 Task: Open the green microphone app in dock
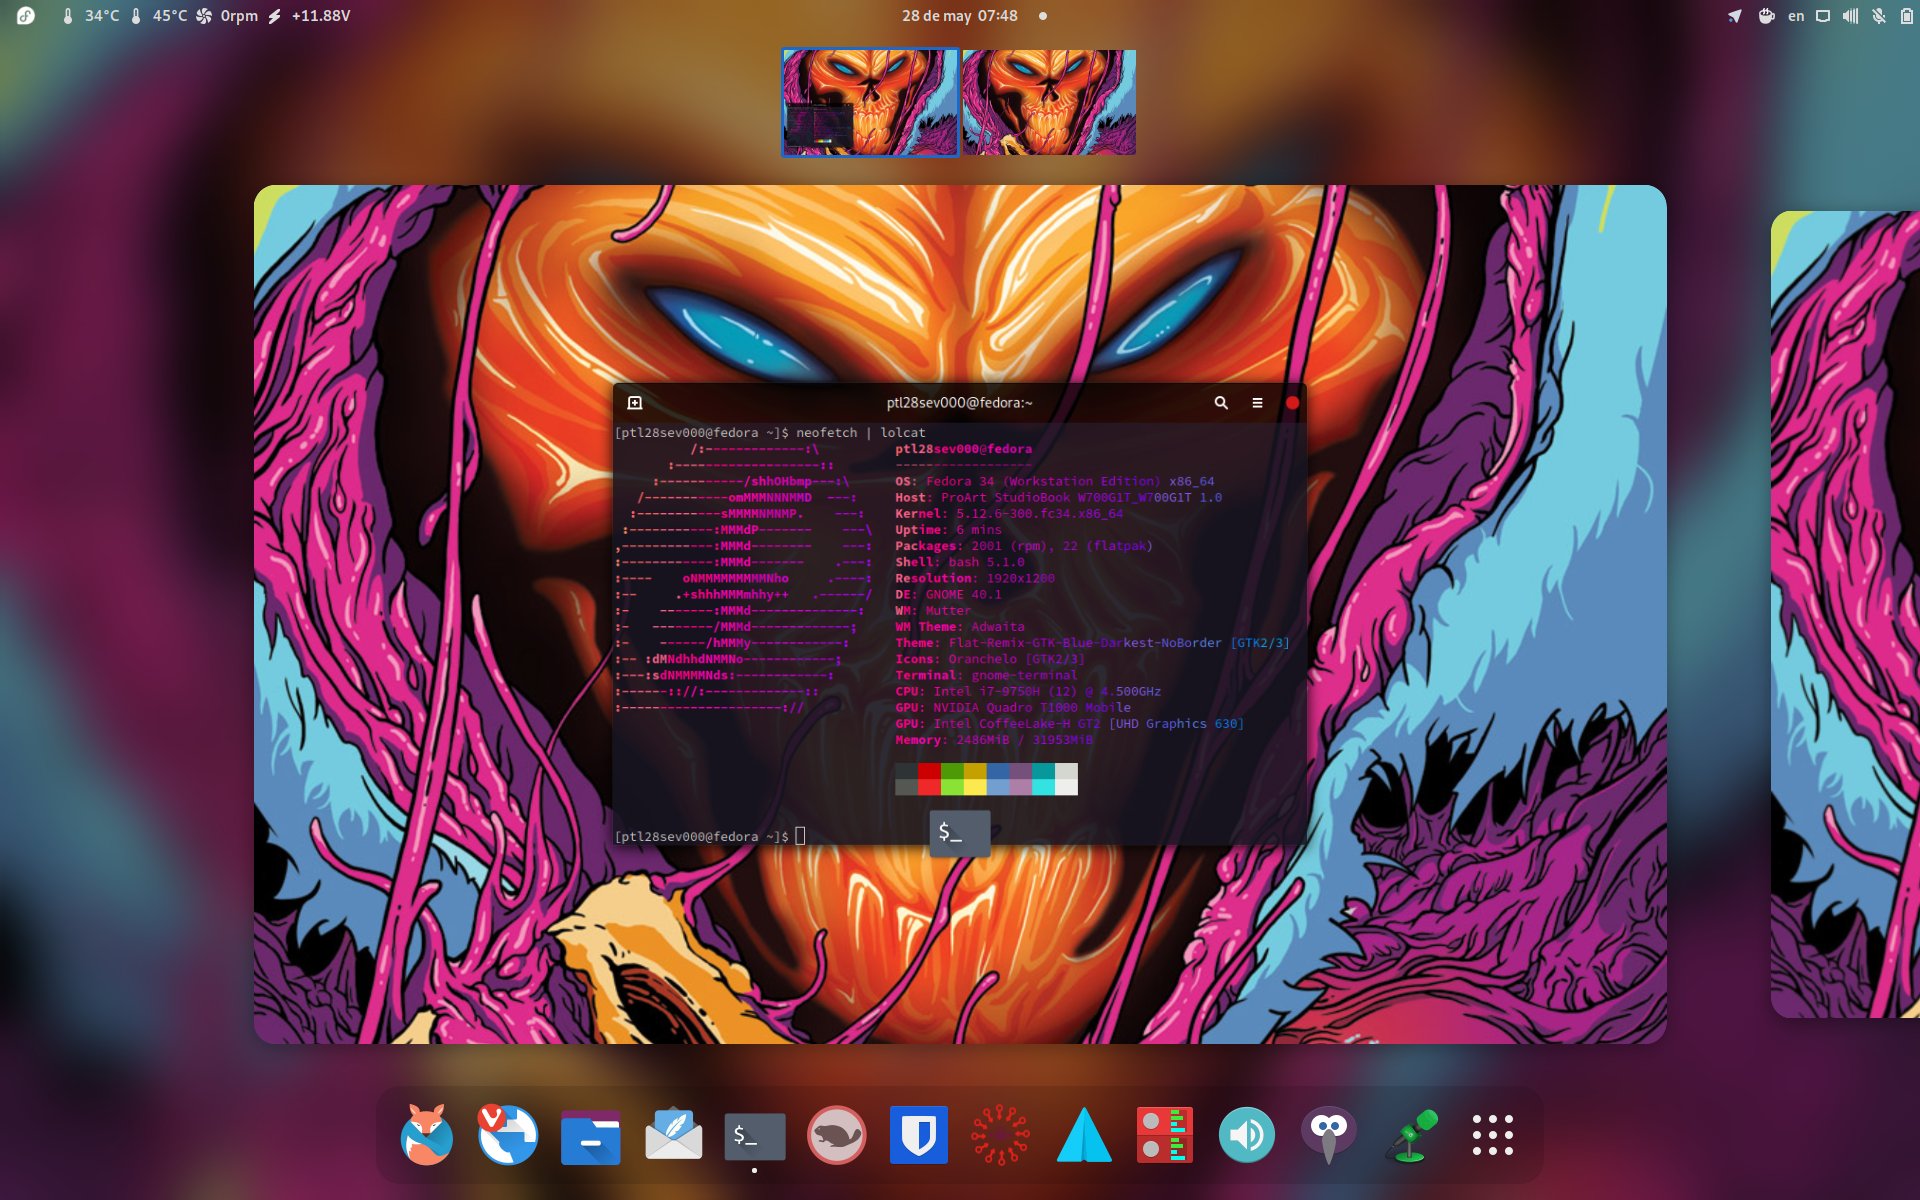(x=1410, y=1135)
